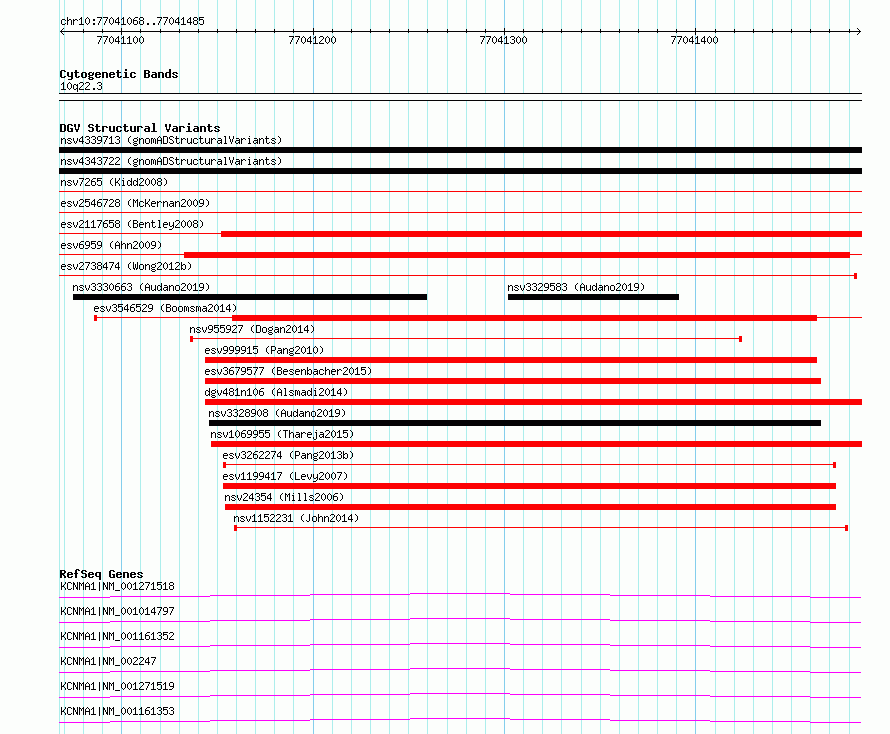The image size is (890, 734).
Task: Click ruler position 77041400
Action: (x=694, y=40)
